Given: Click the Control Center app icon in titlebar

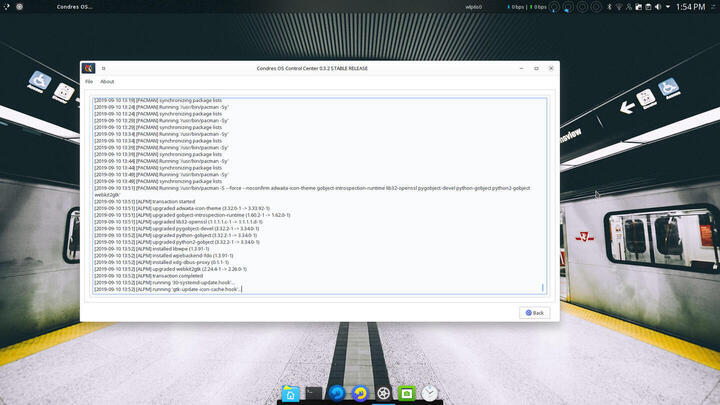Looking at the screenshot, I should click(x=89, y=68).
